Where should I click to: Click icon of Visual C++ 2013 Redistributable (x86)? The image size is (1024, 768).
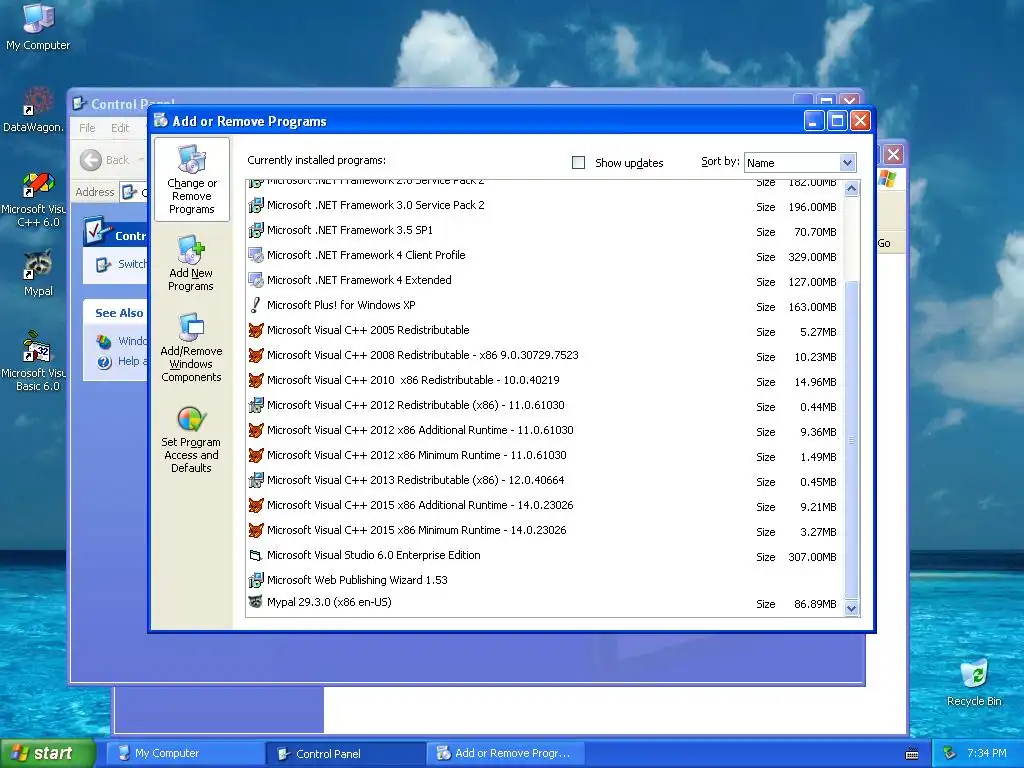tap(256, 481)
